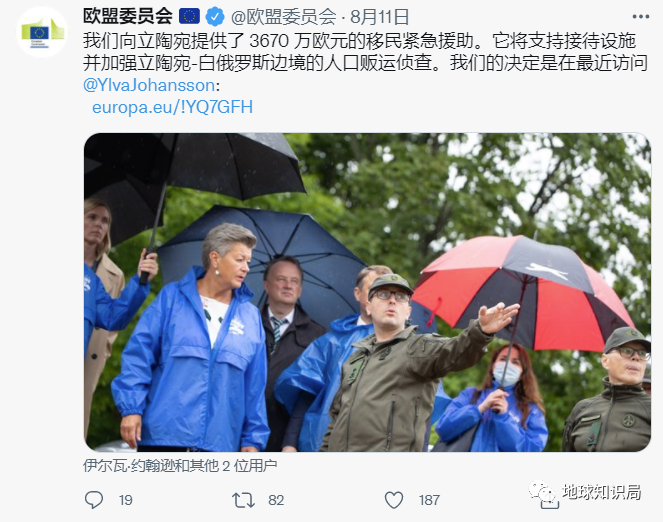663x522 pixels.
Task: Click the @欧盟委员会 handle
Action: 284,17
